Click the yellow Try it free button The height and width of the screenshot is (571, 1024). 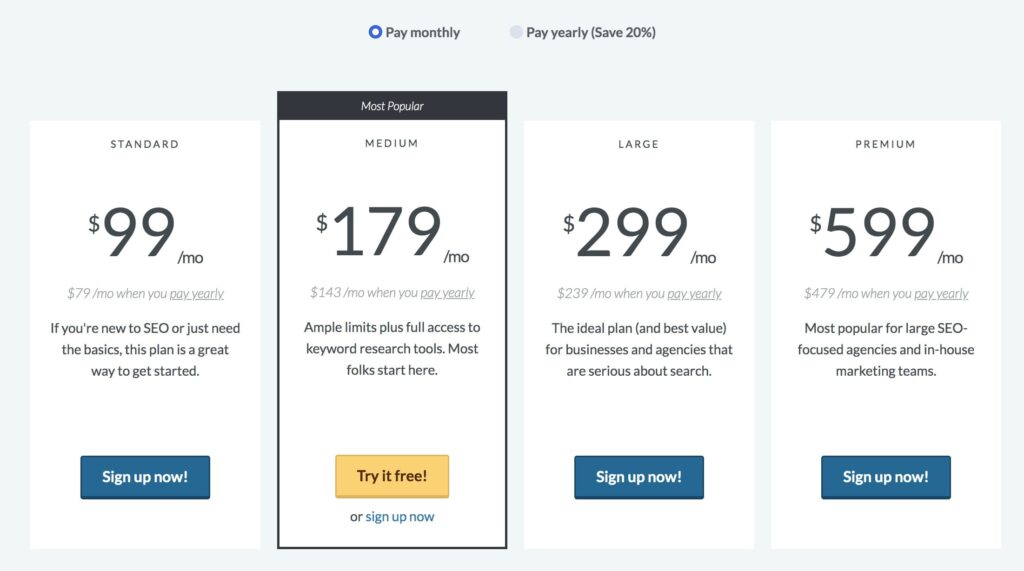(x=392, y=476)
